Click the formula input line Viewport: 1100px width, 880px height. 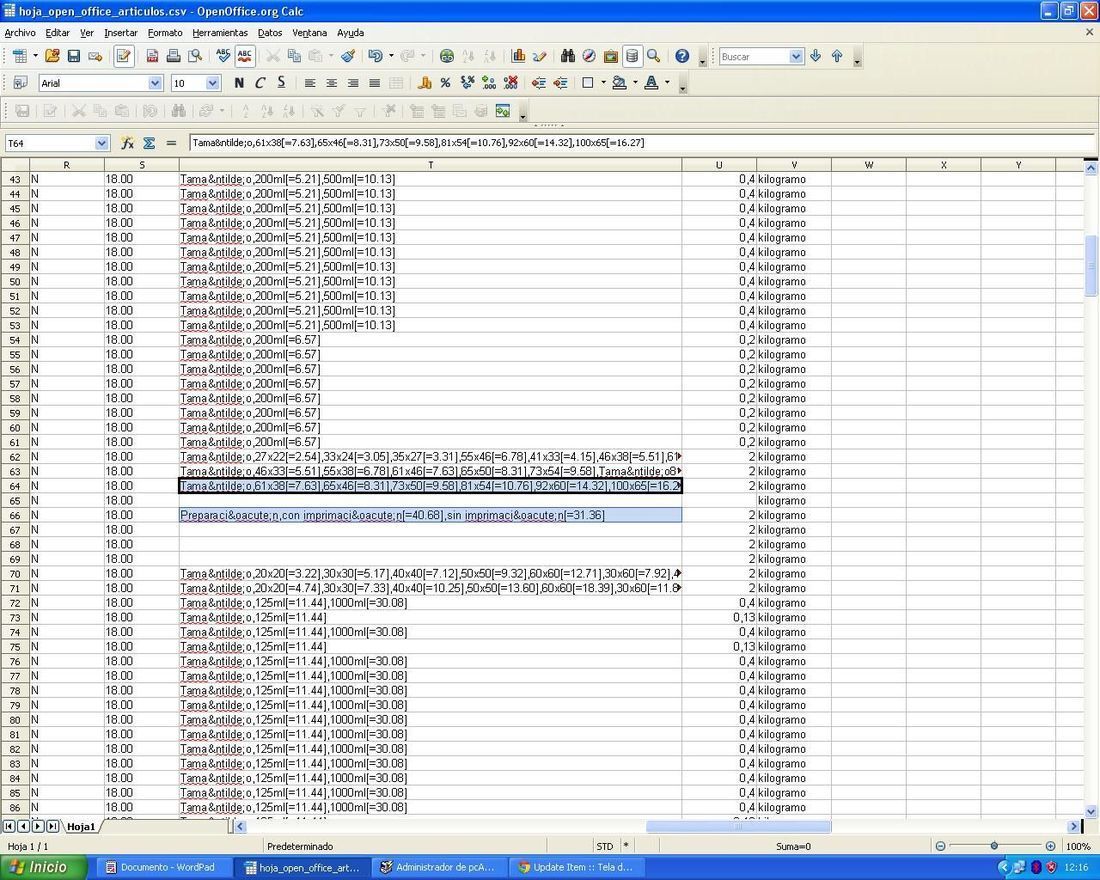641,143
